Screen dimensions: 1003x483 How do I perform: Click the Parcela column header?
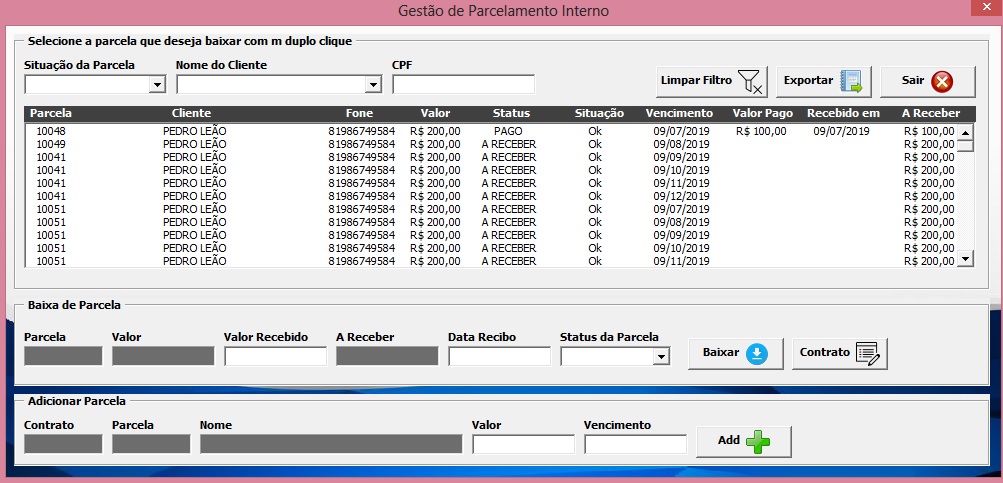51,113
